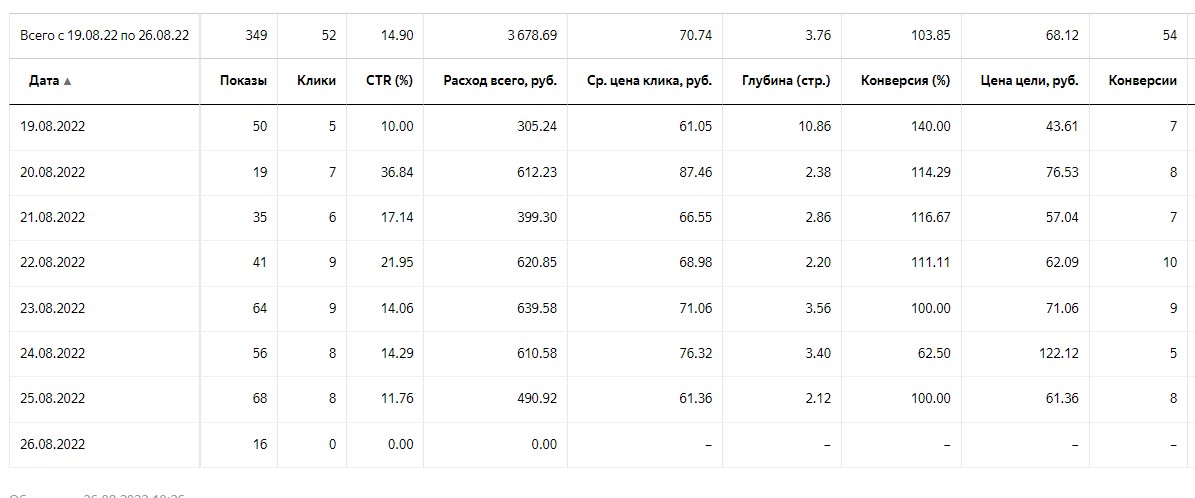Click the 10.86 depth value cell
This screenshot has height=498, width=1195.
[x=812, y=127]
